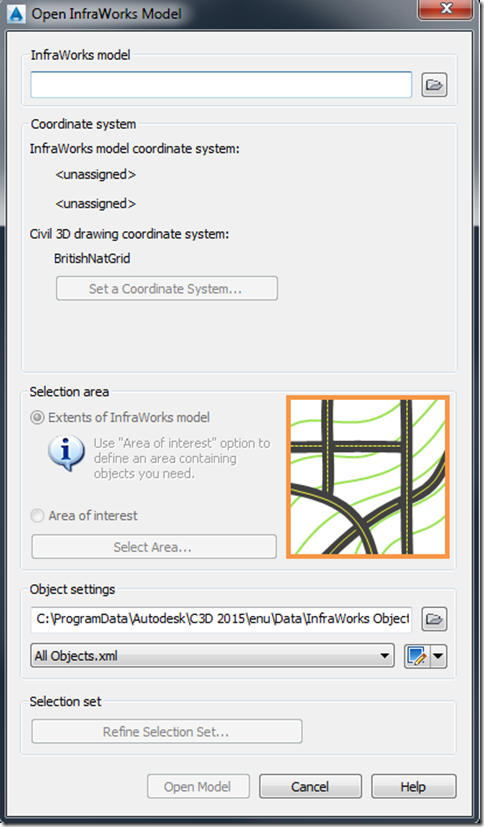
Task: Click the Open Model button
Action: pyautogui.click(x=198, y=786)
